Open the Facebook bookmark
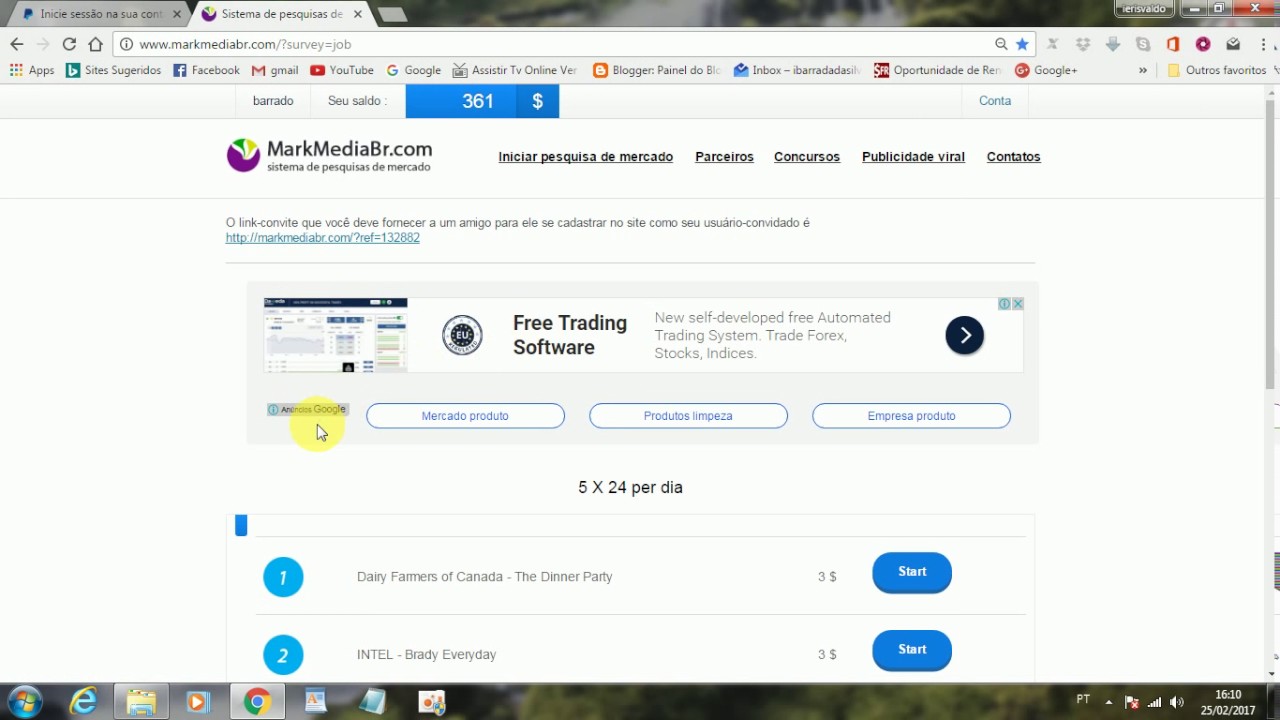 pos(206,70)
